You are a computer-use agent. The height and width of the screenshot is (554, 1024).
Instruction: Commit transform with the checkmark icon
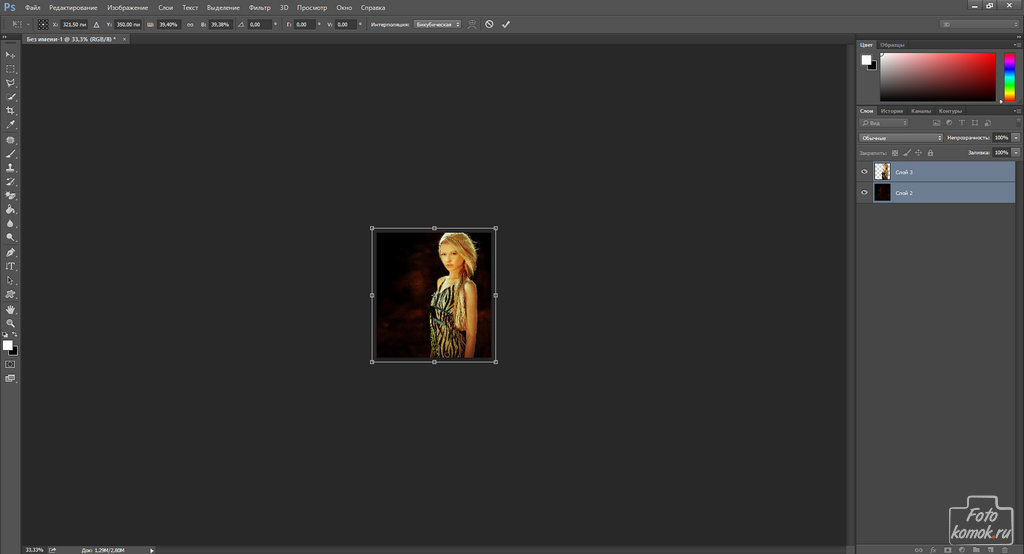click(506, 23)
